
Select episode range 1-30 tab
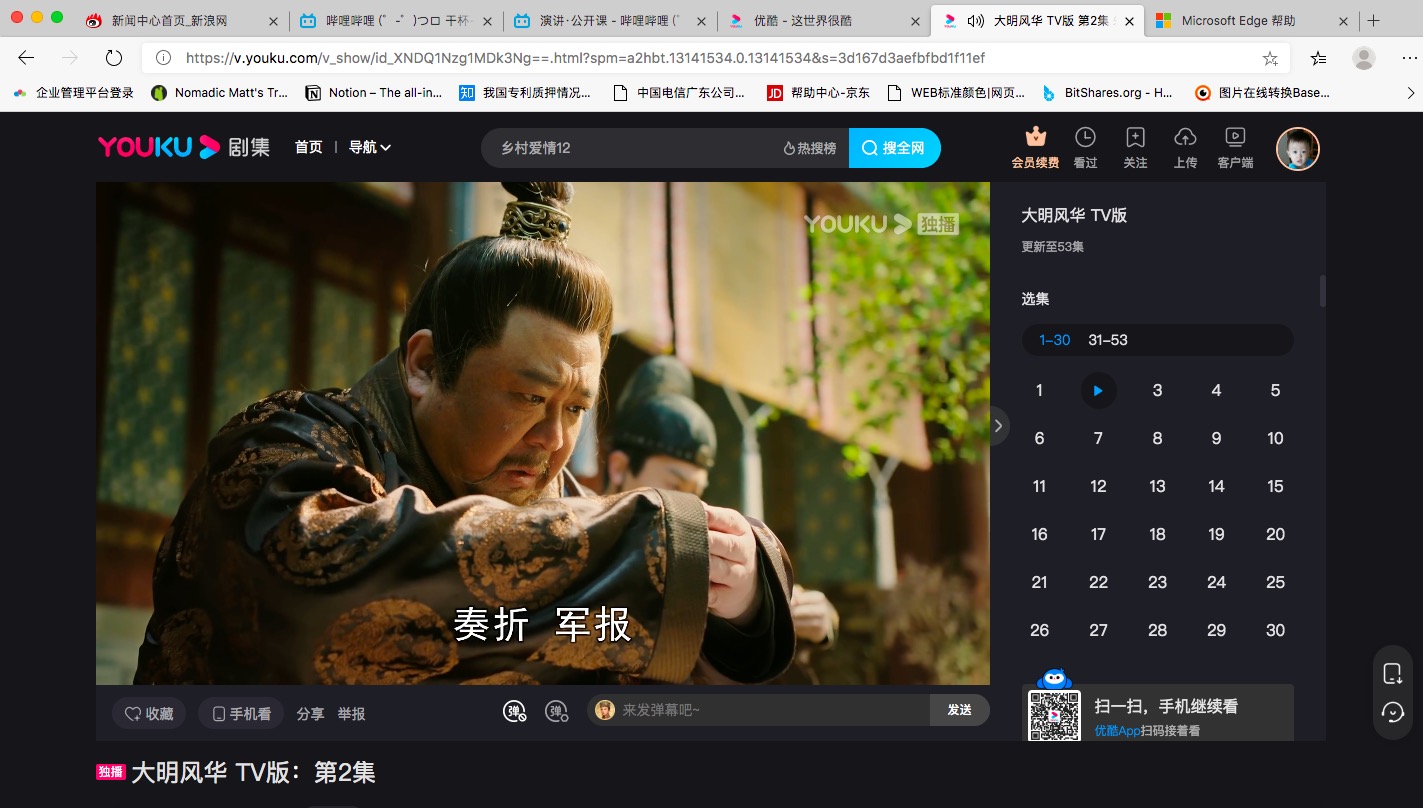tap(1054, 340)
